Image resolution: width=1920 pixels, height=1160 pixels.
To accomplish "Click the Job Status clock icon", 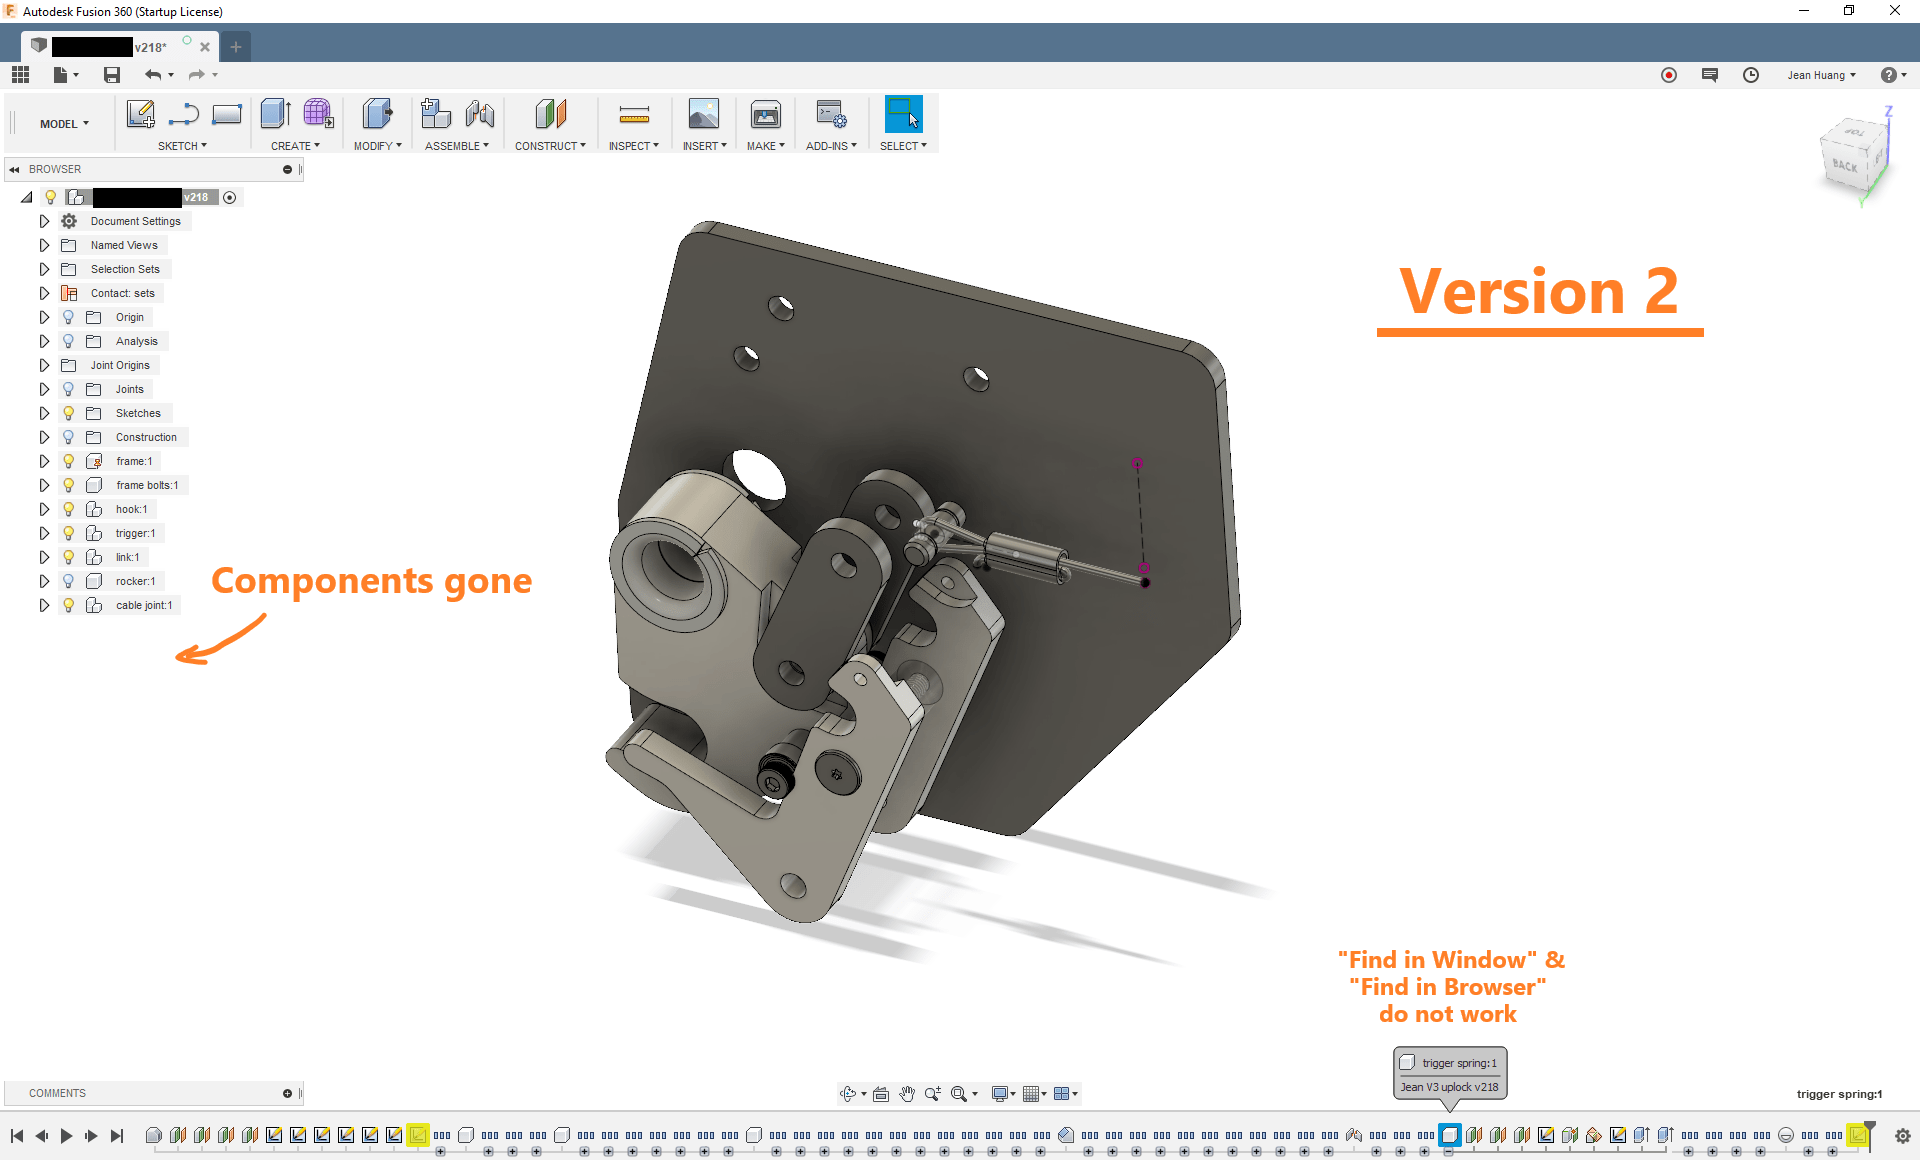I will (x=1751, y=75).
